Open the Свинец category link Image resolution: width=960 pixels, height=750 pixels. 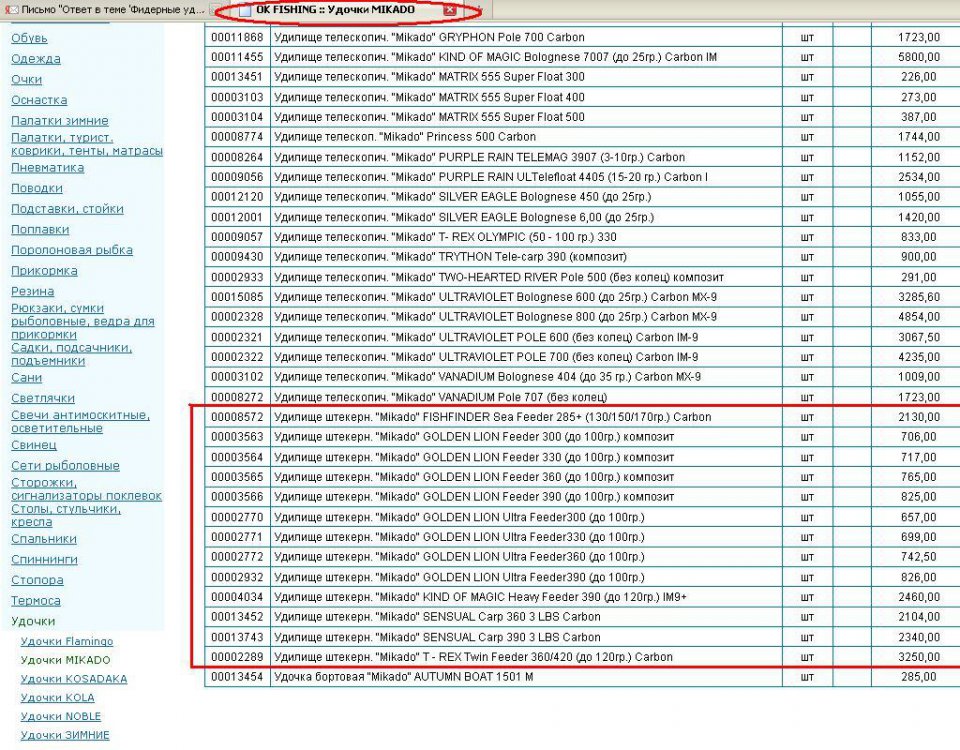(x=34, y=445)
